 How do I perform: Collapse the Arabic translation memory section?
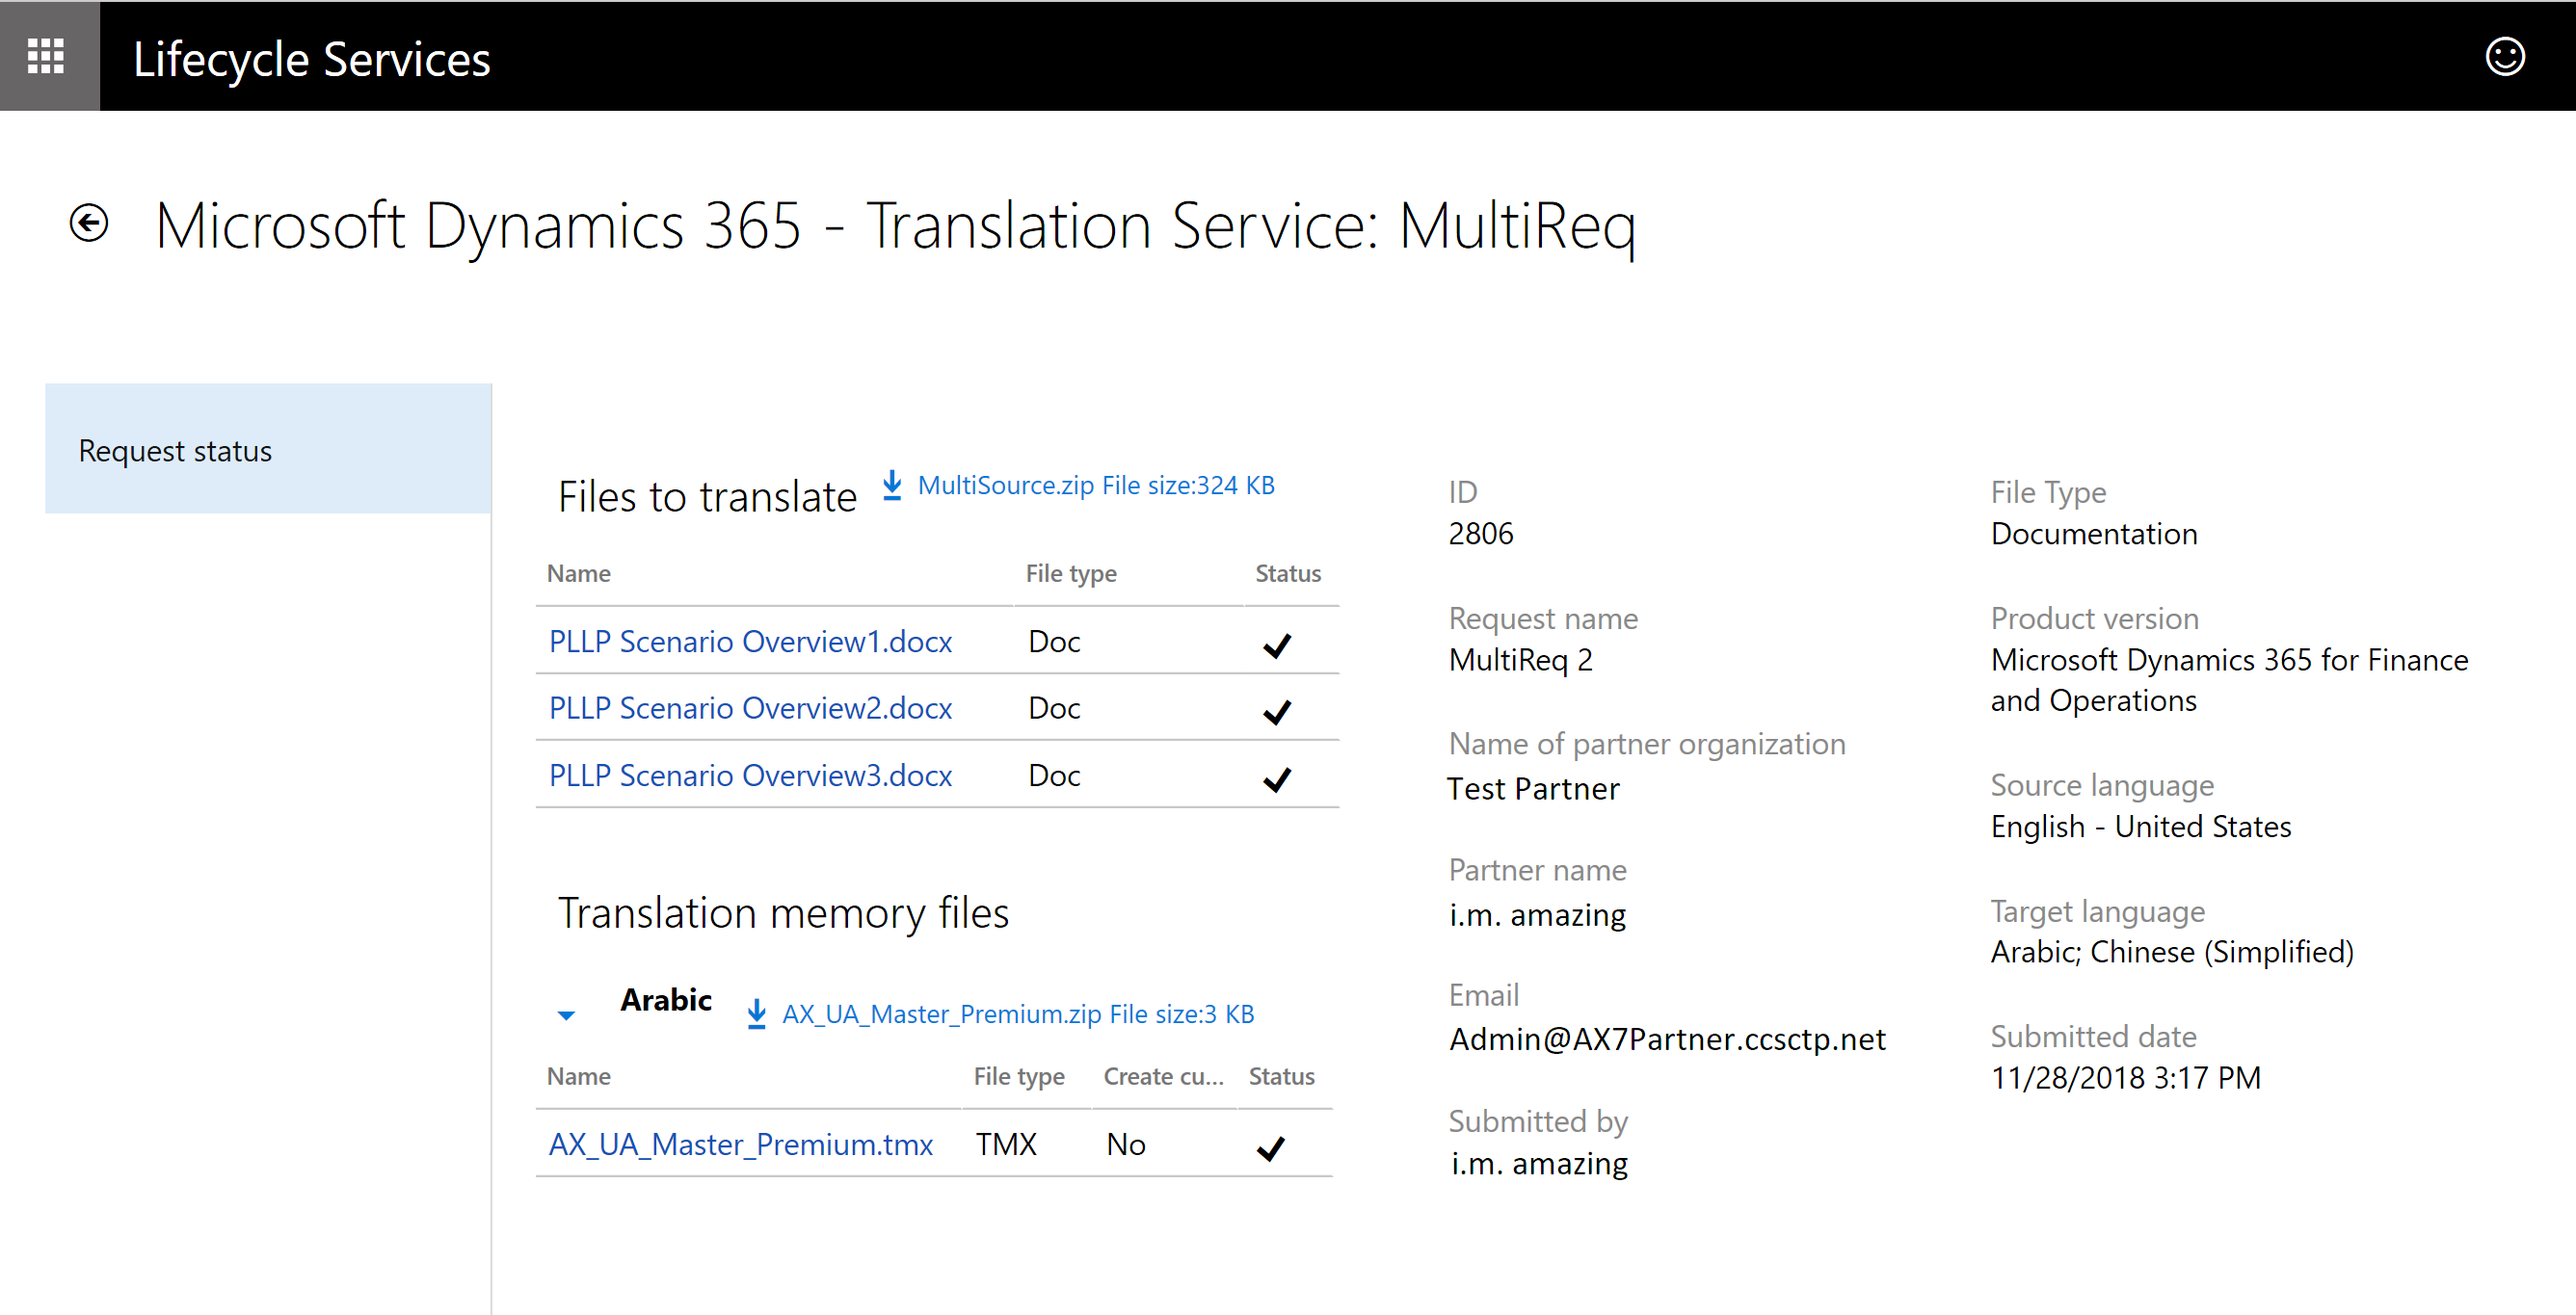coord(566,1015)
